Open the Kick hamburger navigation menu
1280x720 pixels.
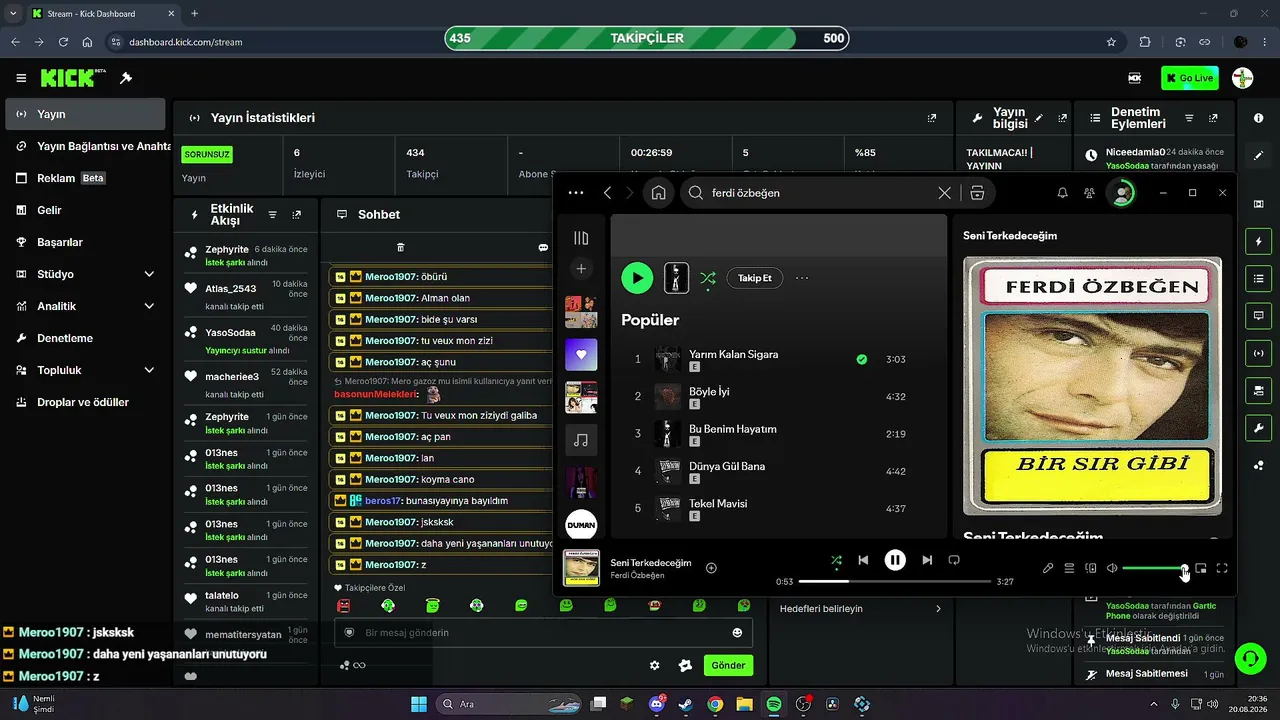[x=21, y=78]
